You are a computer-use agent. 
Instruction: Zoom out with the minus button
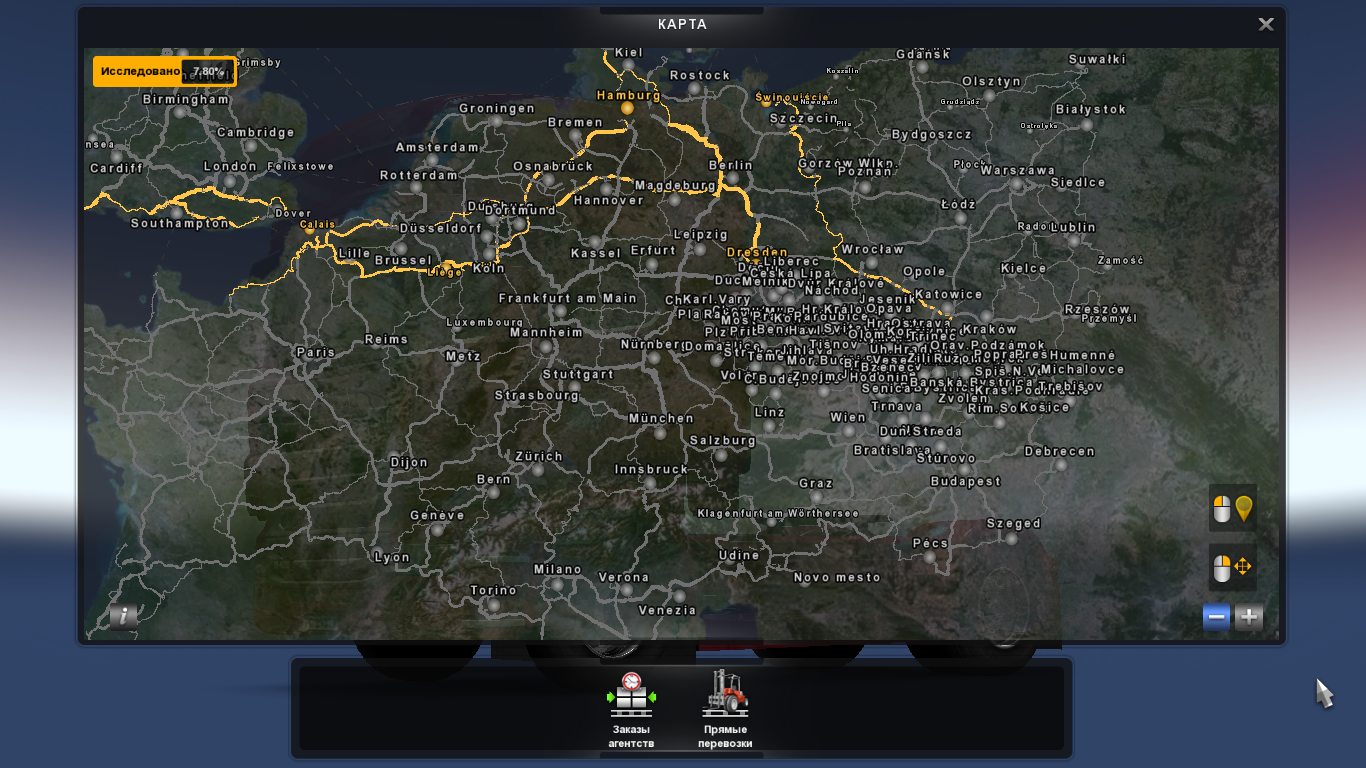pyautogui.click(x=1217, y=617)
